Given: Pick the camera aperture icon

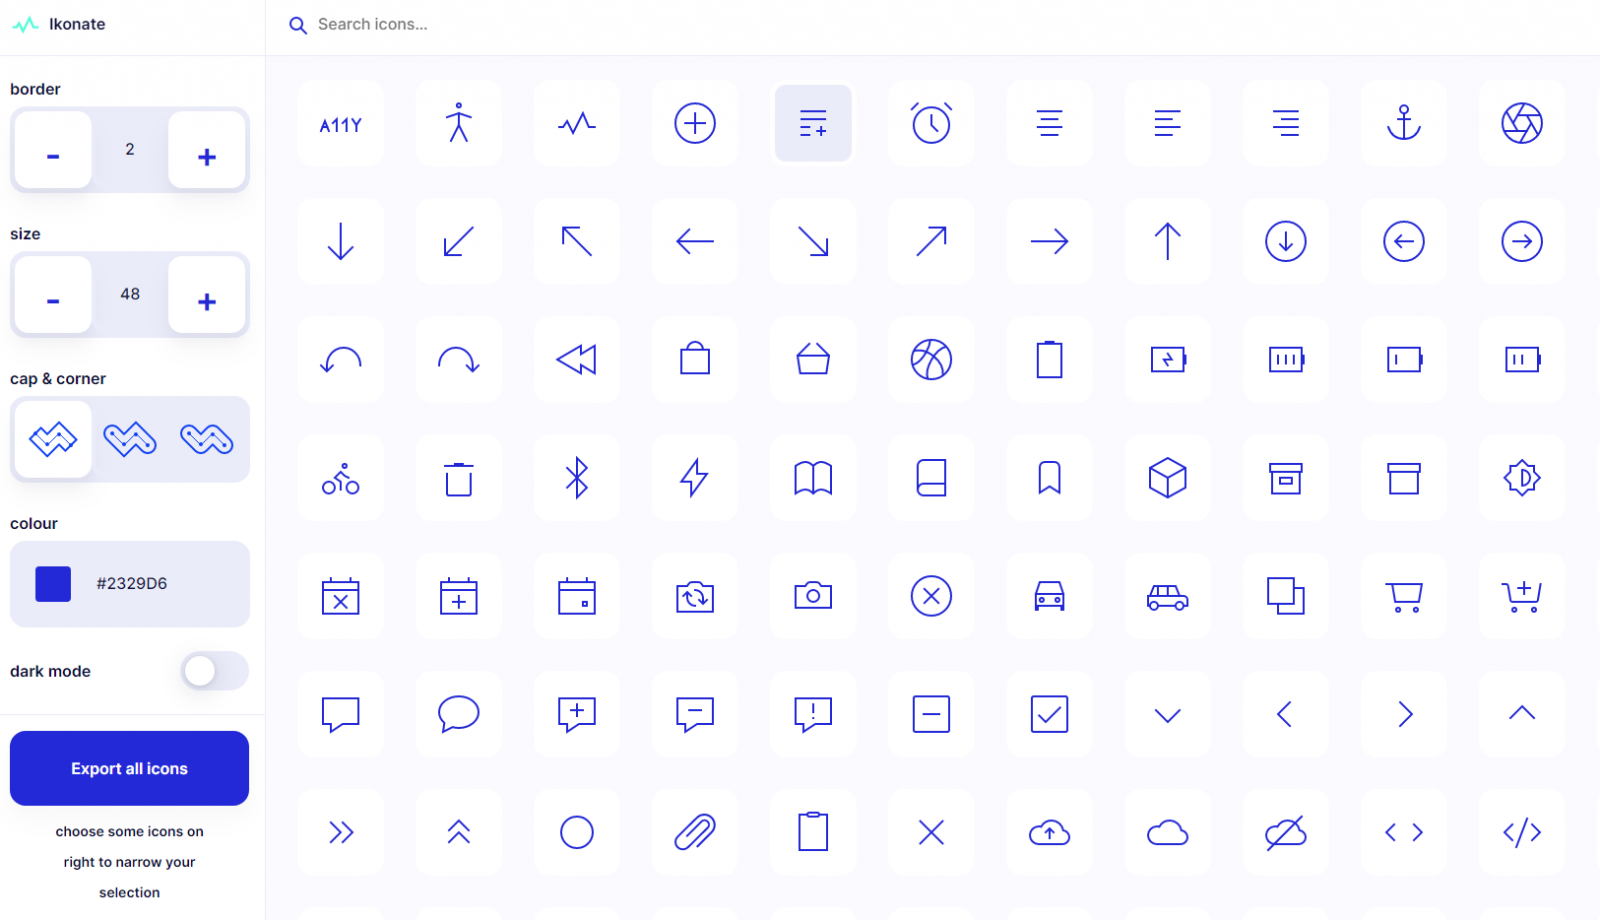Looking at the screenshot, I should coord(1521,124).
